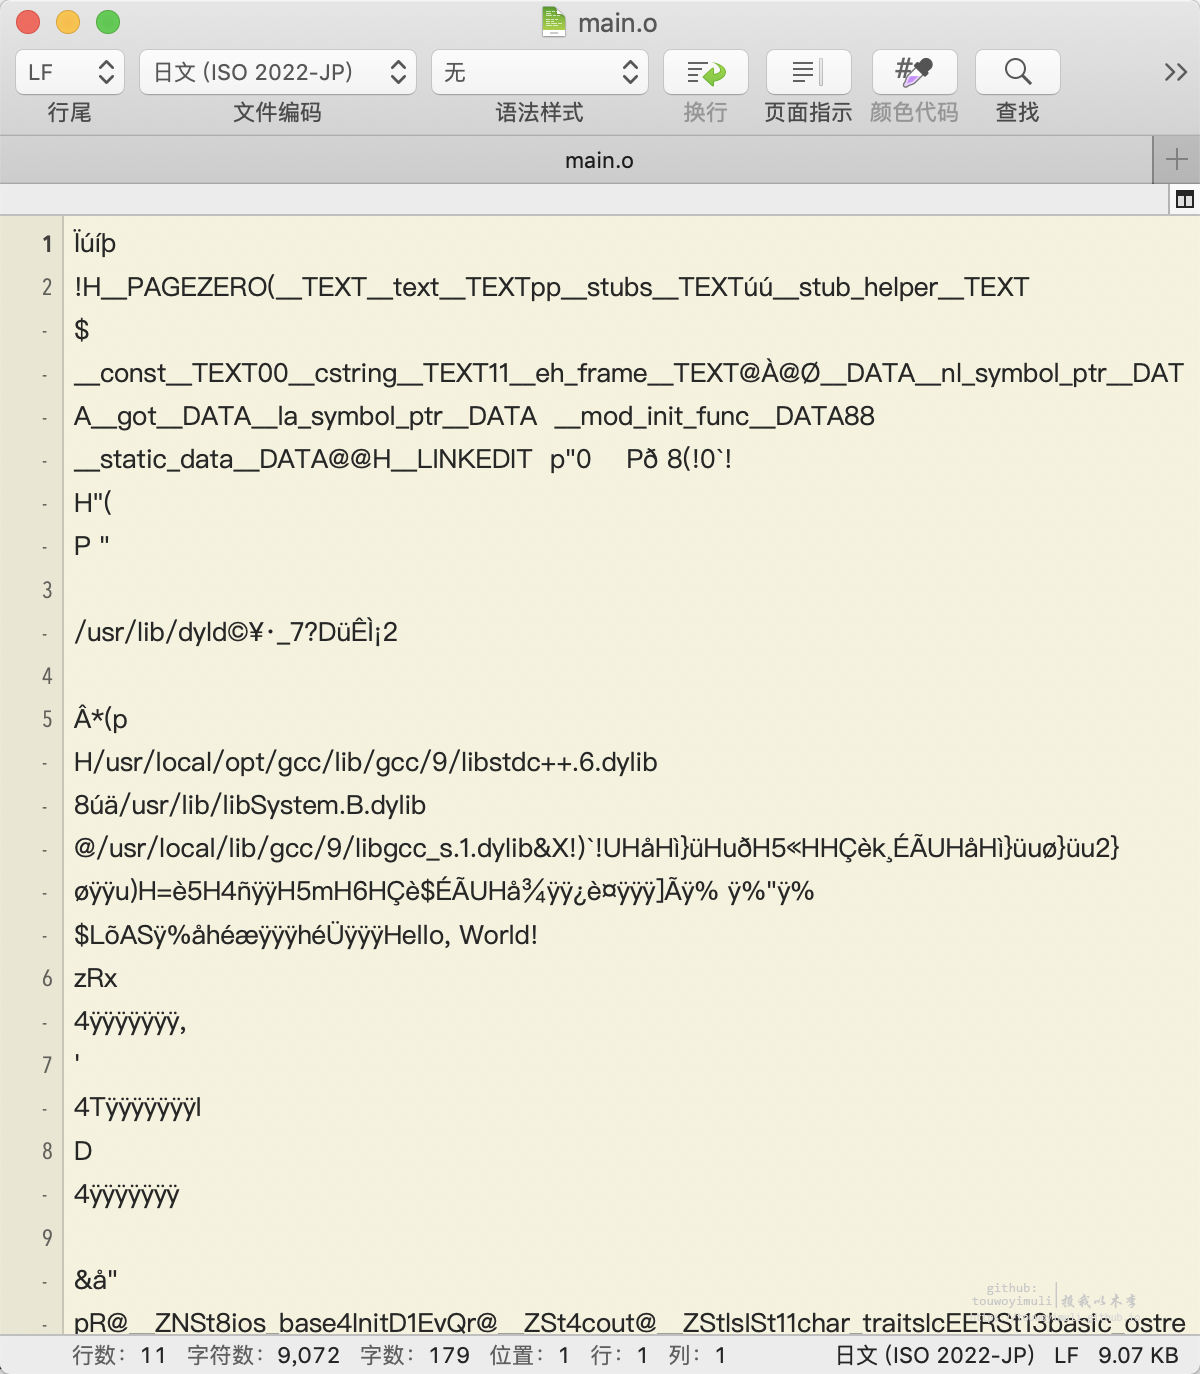Image resolution: width=1200 pixels, height=1374 pixels.
Task: Open the syntax style dropdown showing 无
Action: [x=540, y=72]
